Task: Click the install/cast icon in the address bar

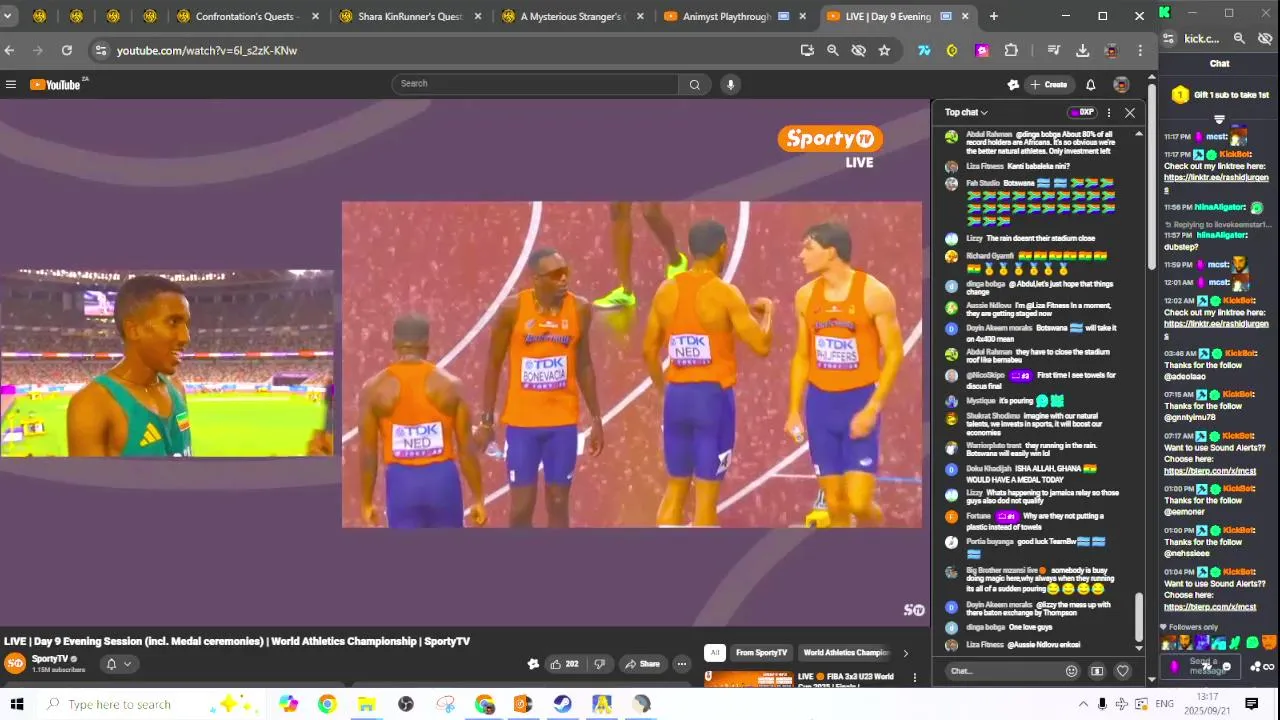Action: [x=807, y=50]
